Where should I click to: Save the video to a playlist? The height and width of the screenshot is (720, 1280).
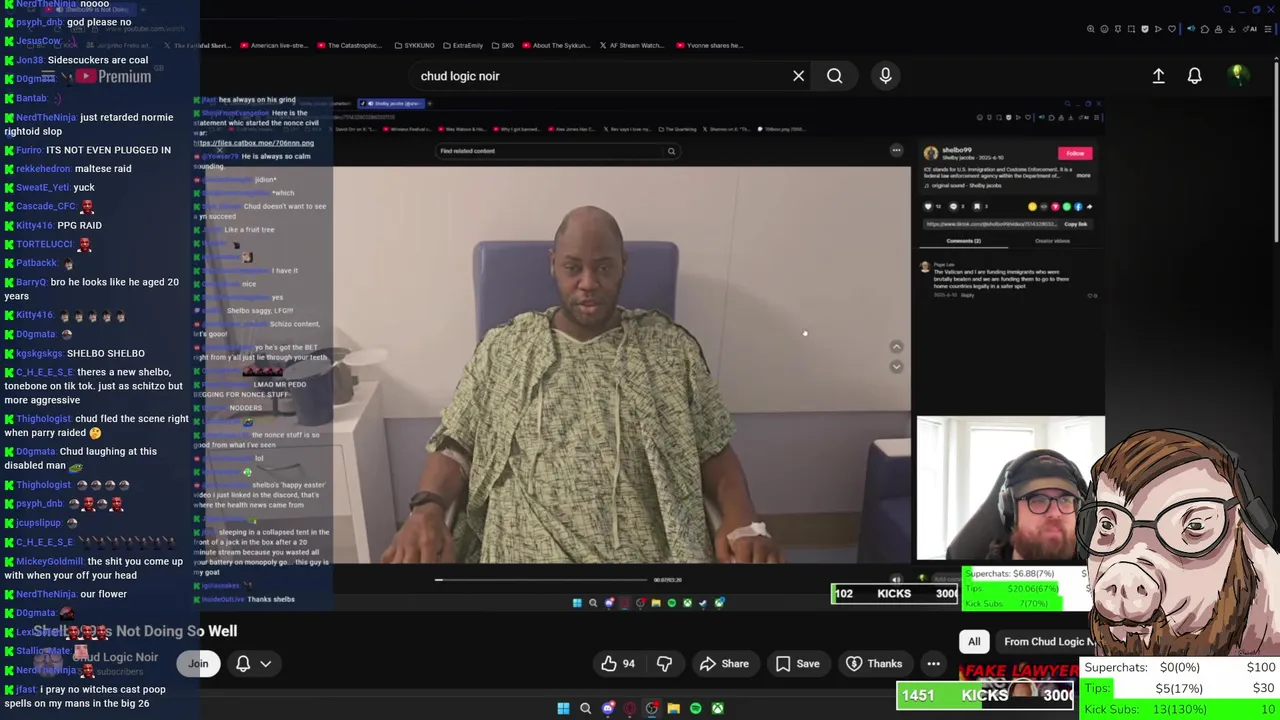797,664
